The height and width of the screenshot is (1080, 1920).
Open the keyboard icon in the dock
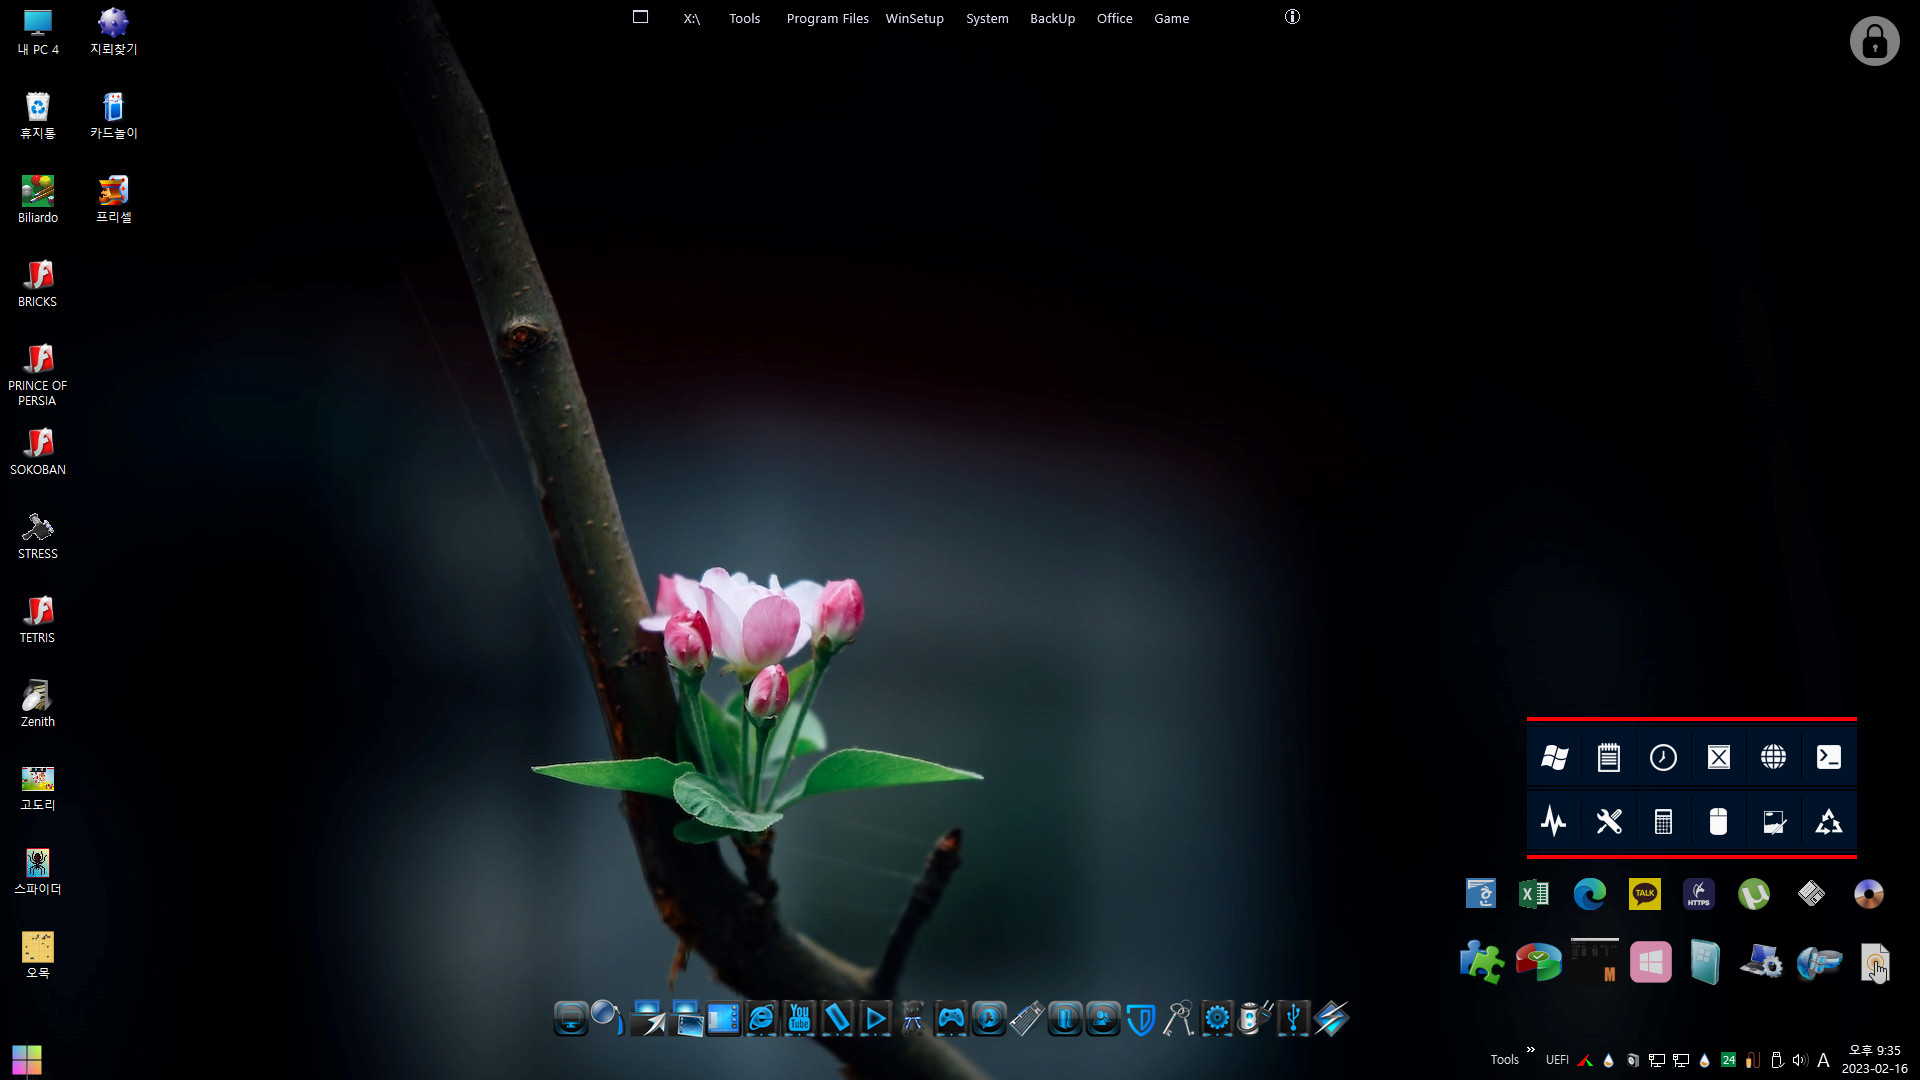(1027, 1018)
